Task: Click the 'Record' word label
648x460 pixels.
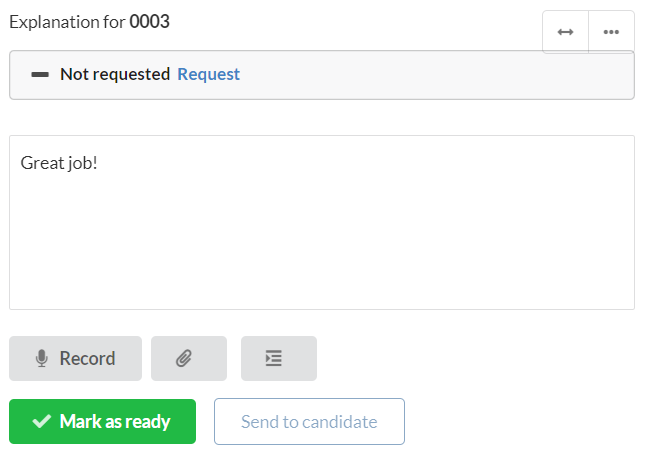Action: [x=87, y=358]
